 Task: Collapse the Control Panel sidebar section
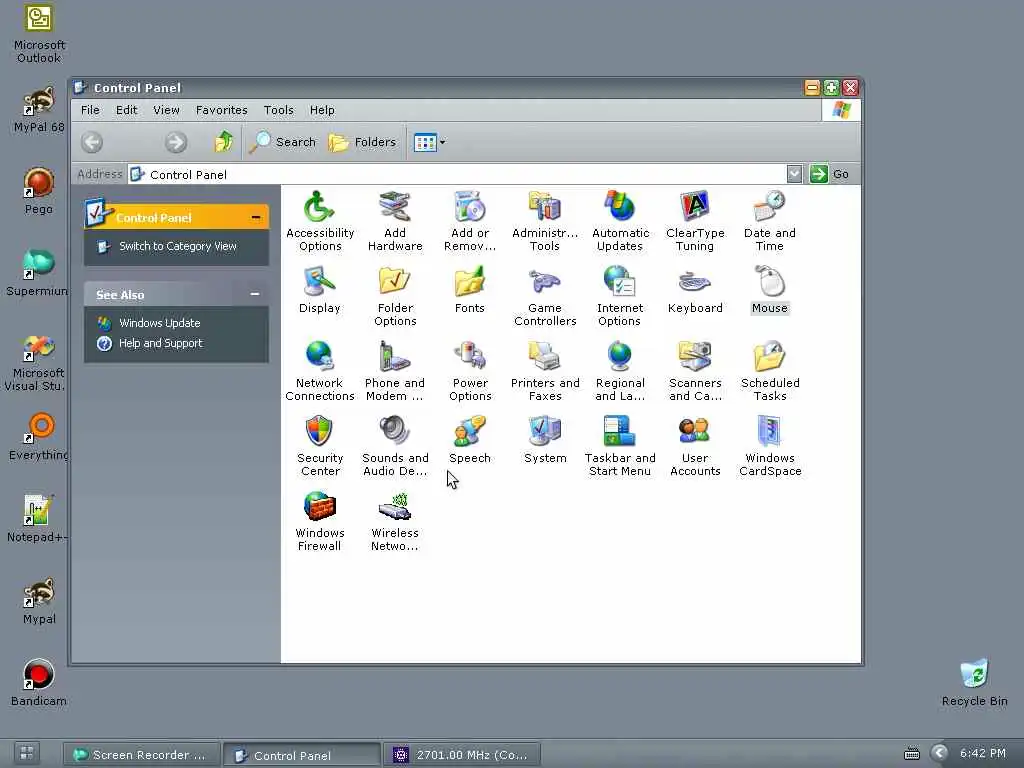click(x=255, y=217)
